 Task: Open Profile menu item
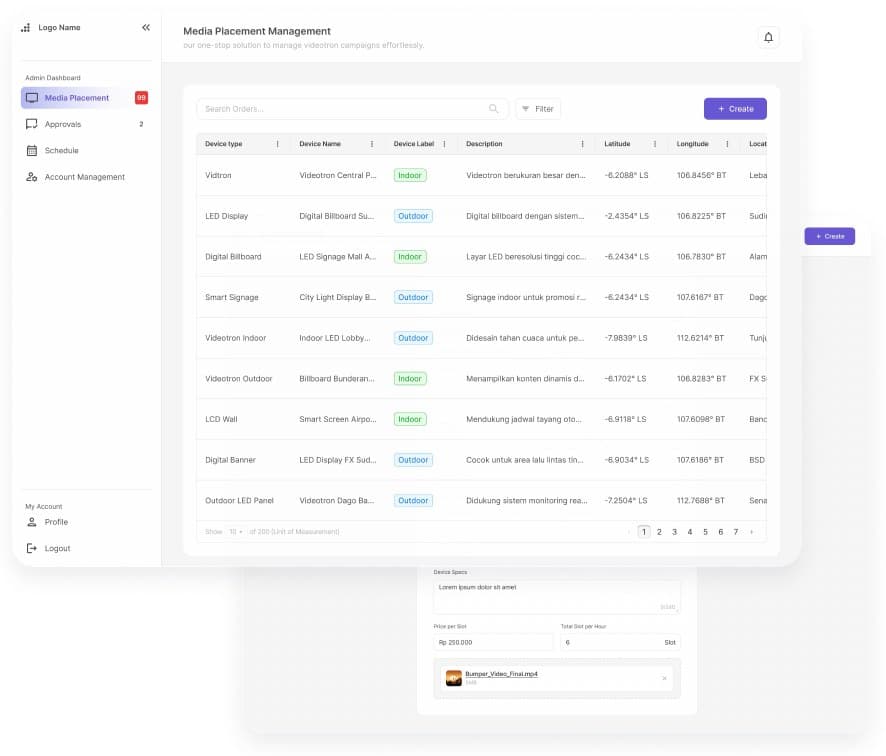85,522
